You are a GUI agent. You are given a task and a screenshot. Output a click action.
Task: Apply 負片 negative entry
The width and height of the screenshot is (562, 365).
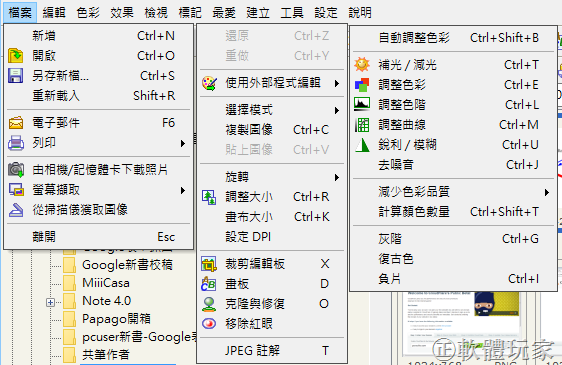(453, 279)
